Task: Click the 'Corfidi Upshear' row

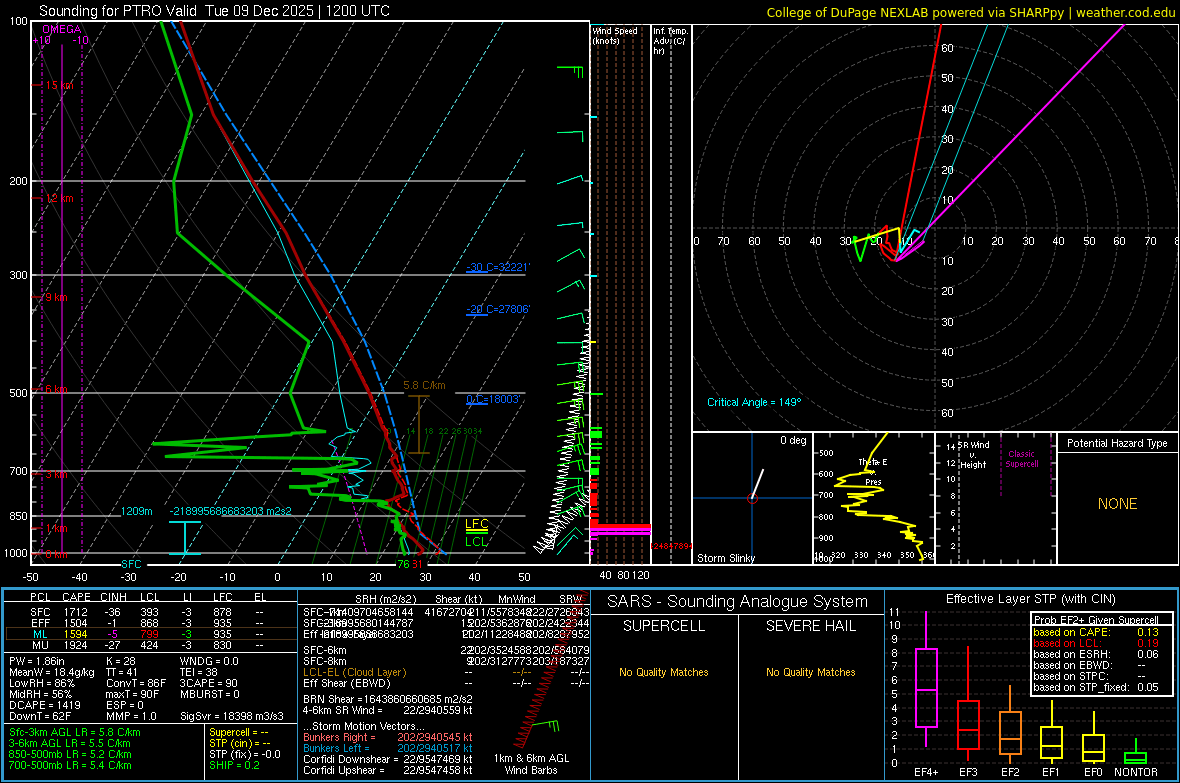Action: click(388, 770)
